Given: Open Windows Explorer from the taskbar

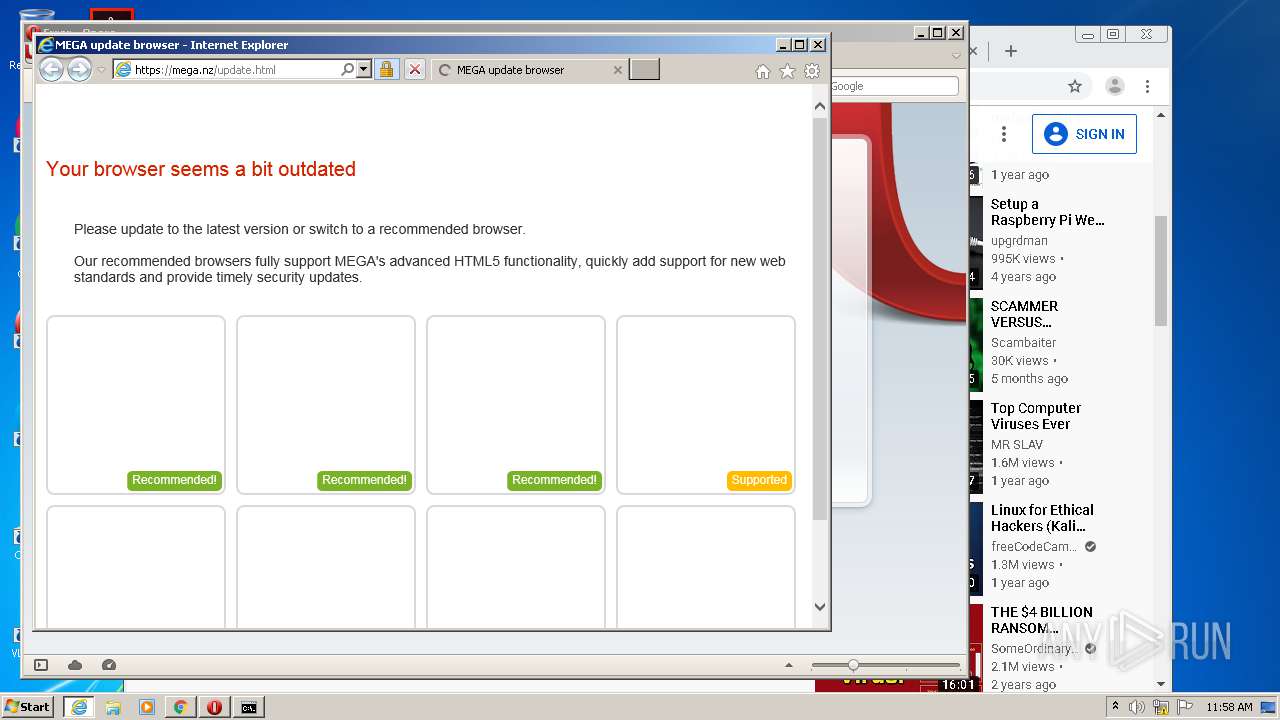Looking at the screenshot, I should [113, 707].
